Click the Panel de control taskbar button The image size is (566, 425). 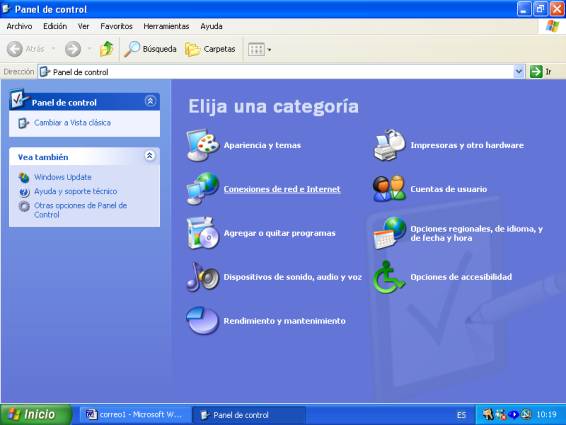point(249,415)
